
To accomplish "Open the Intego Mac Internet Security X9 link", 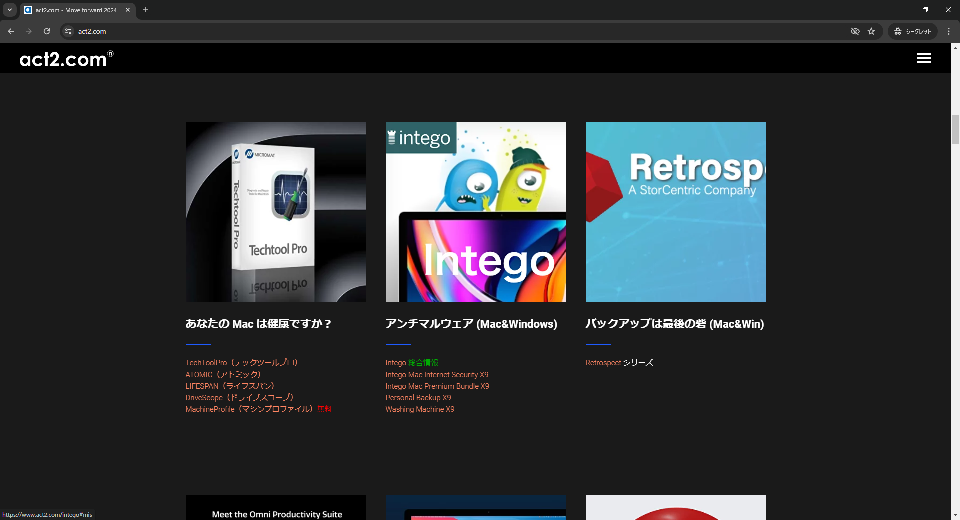I will (437, 374).
